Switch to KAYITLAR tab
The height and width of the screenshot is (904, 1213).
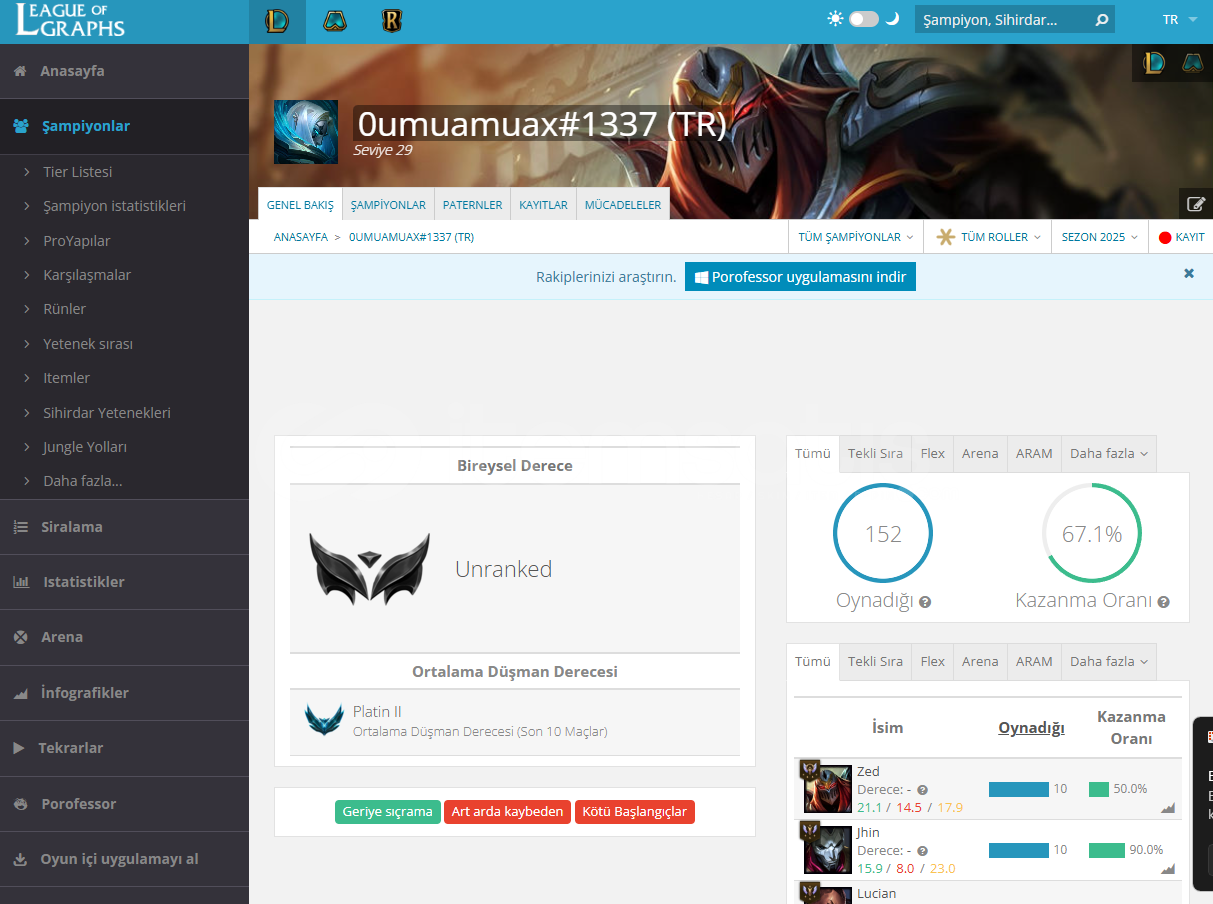543,205
